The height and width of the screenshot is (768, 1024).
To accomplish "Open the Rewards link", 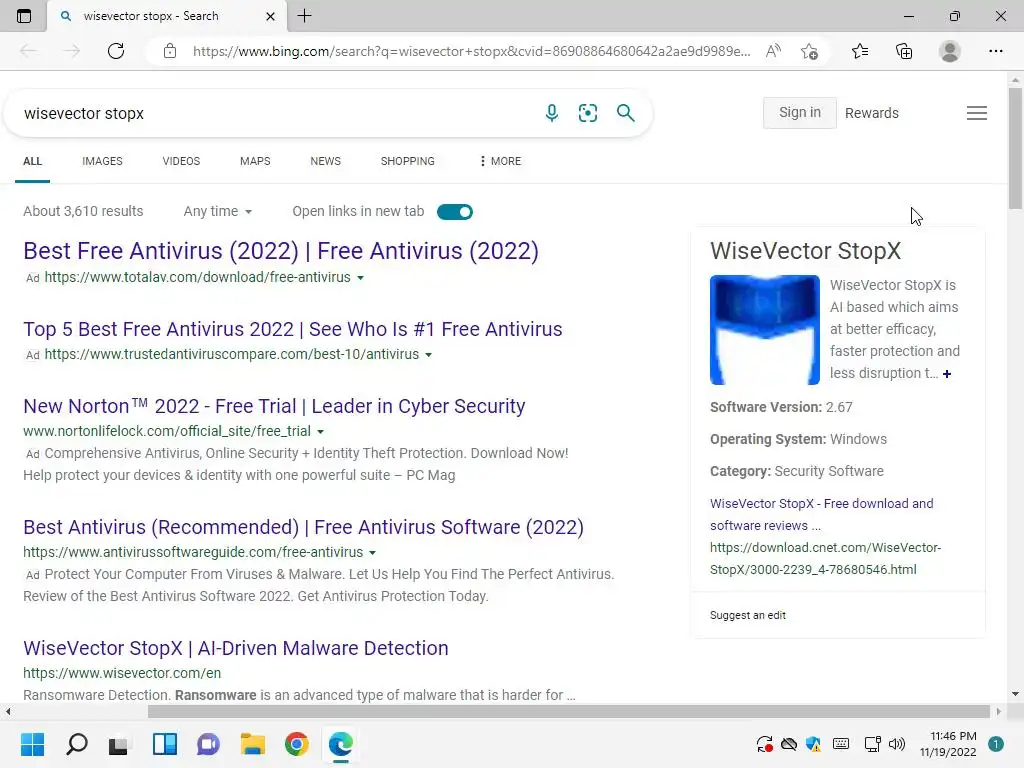I will pyautogui.click(x=871, y=113).
